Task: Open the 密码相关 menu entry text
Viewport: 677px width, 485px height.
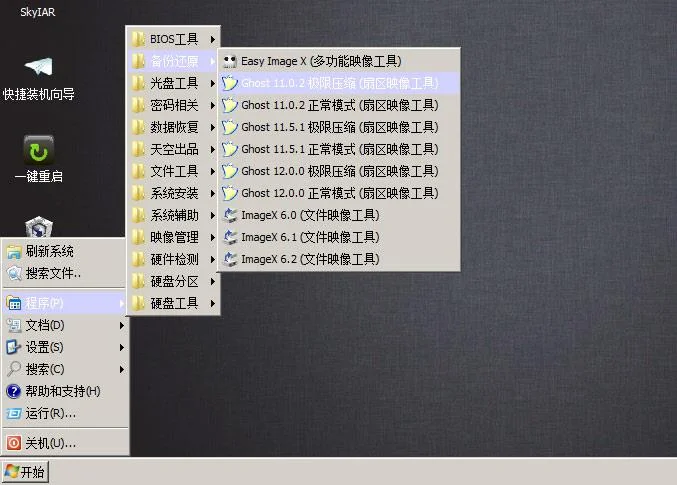Action: (174, 105)
